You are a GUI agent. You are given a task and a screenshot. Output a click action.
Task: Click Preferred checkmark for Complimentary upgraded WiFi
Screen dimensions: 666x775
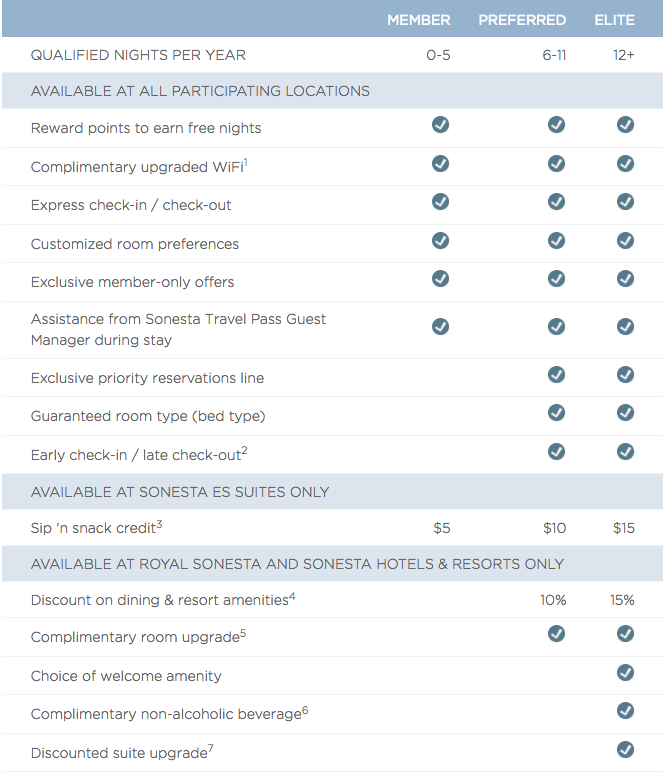point(556,164)
